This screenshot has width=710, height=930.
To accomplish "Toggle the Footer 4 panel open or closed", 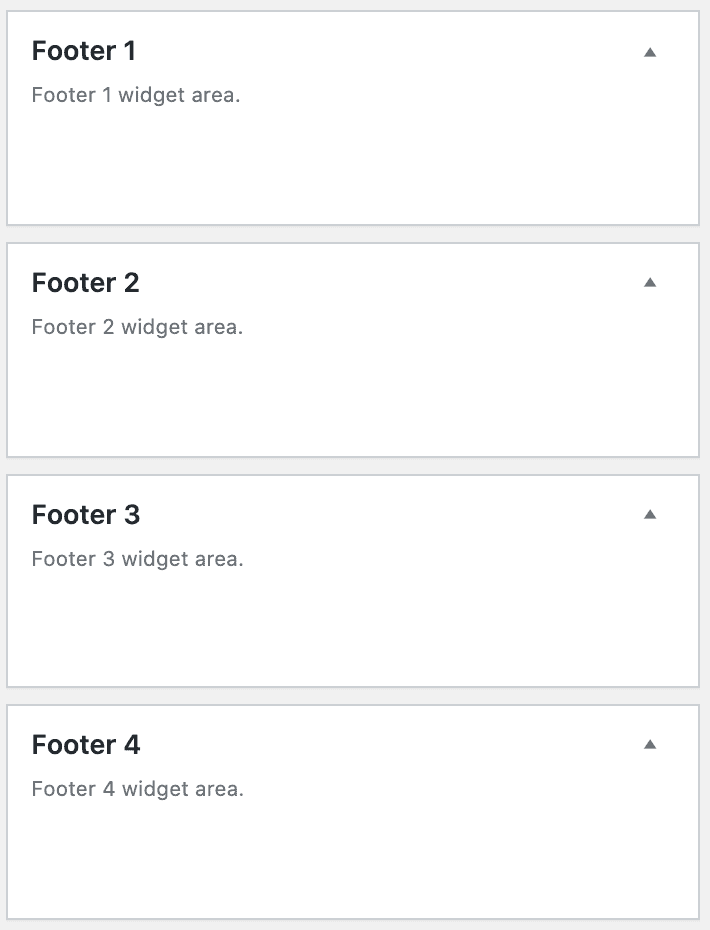I will 650,744.
